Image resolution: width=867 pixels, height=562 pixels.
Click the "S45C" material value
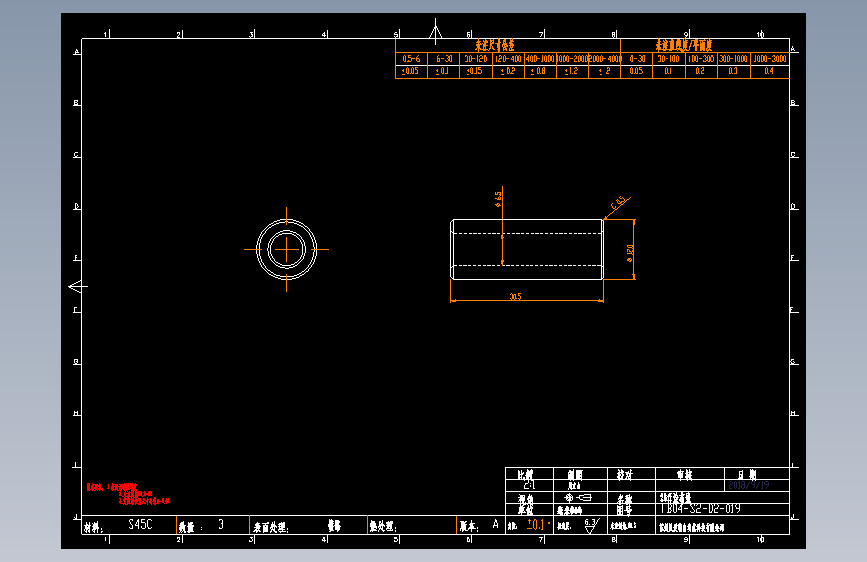coord(140,524)
